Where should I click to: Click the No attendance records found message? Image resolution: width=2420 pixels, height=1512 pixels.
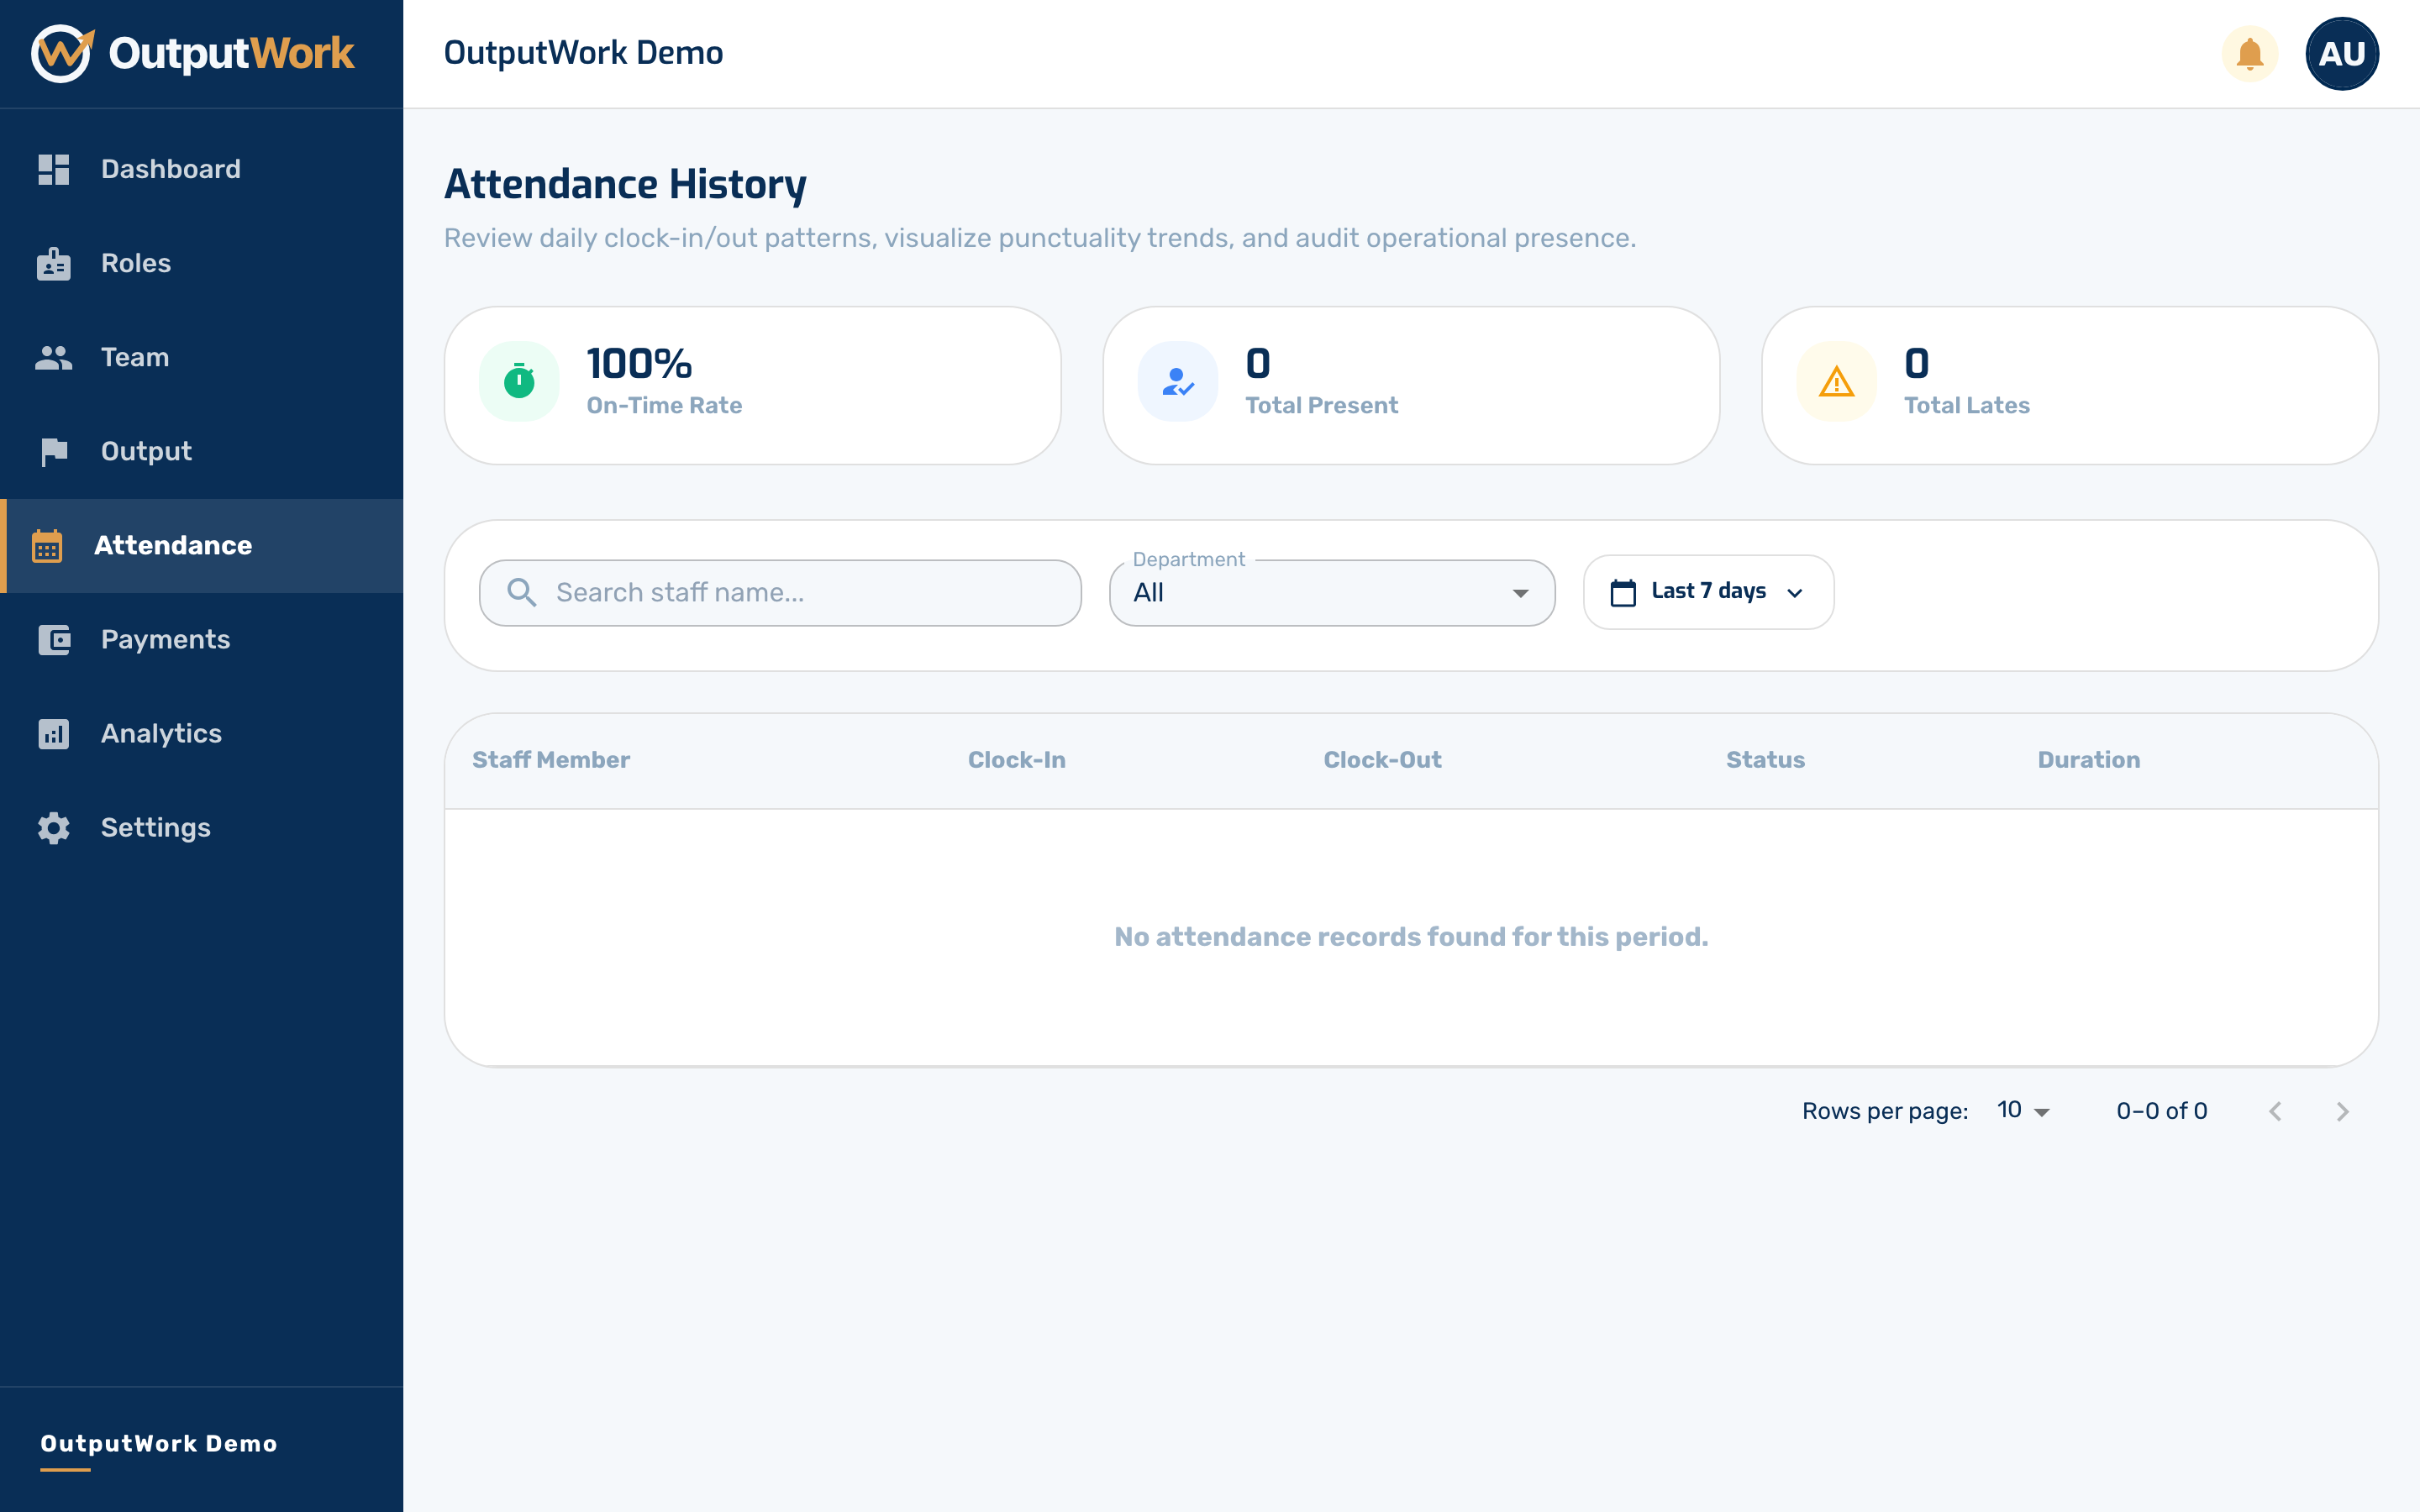coord(1411,937)
